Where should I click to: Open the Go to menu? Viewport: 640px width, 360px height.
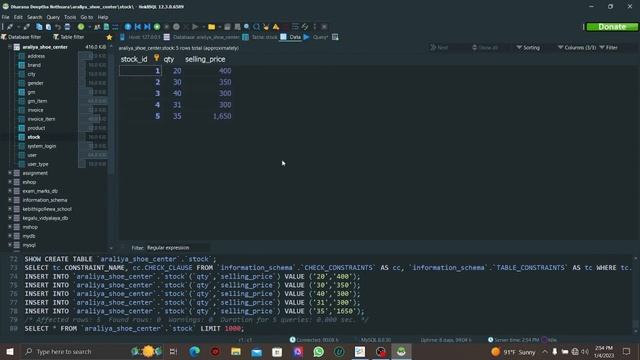[87, 17]
